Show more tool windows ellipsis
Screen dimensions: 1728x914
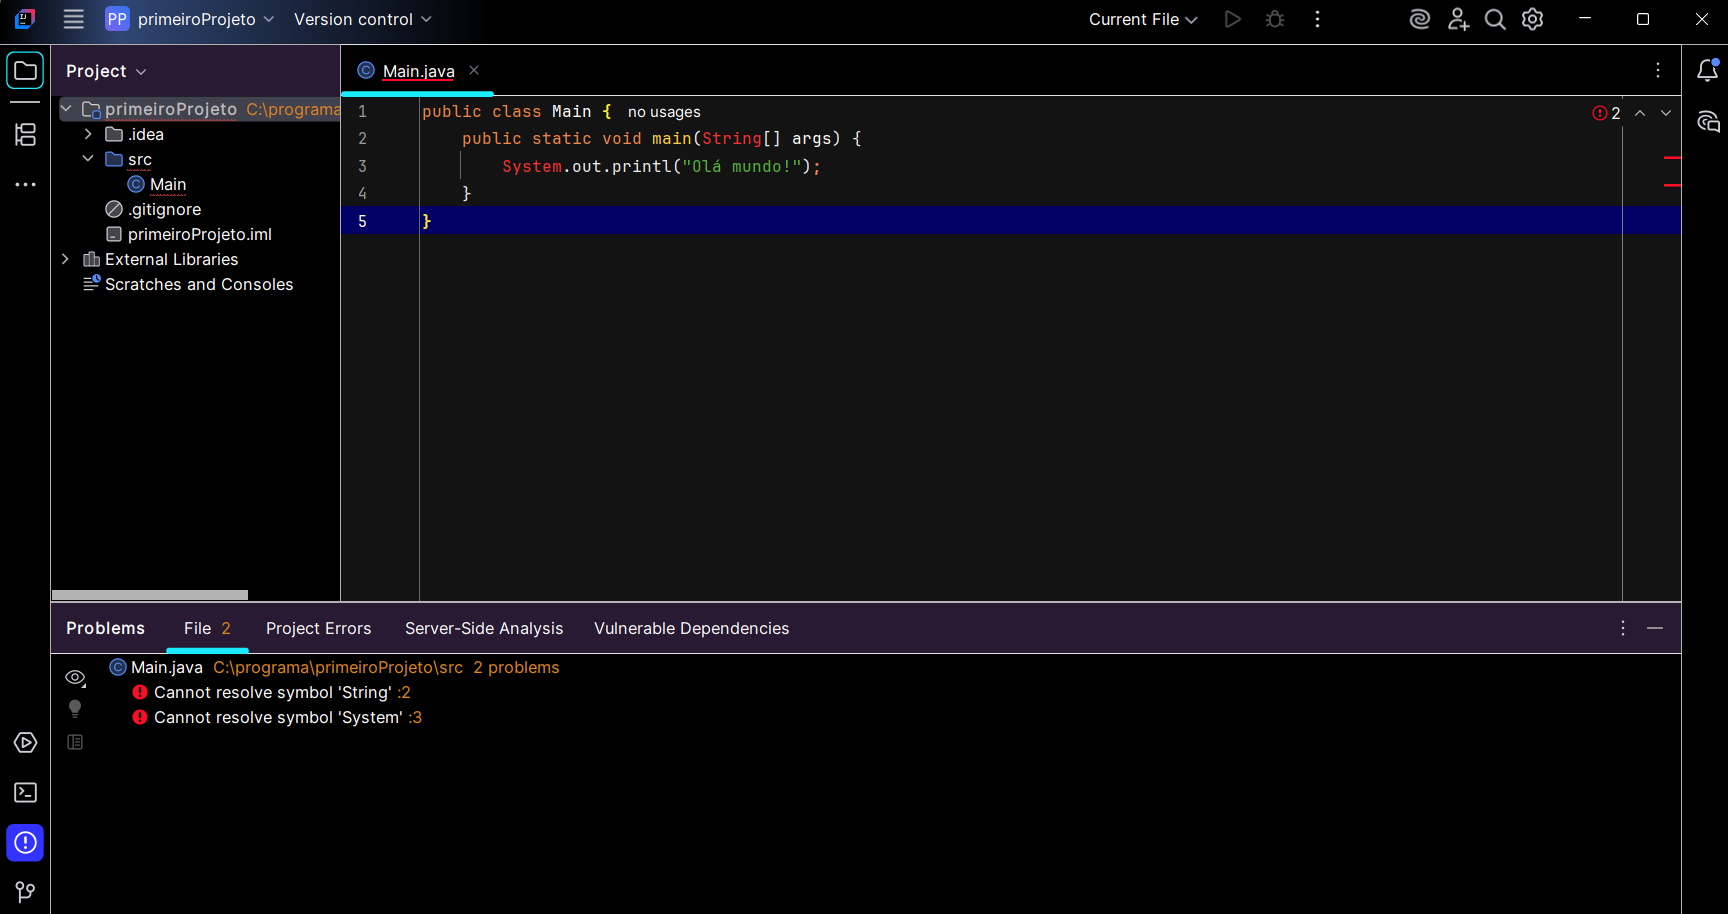coord(25,185)
